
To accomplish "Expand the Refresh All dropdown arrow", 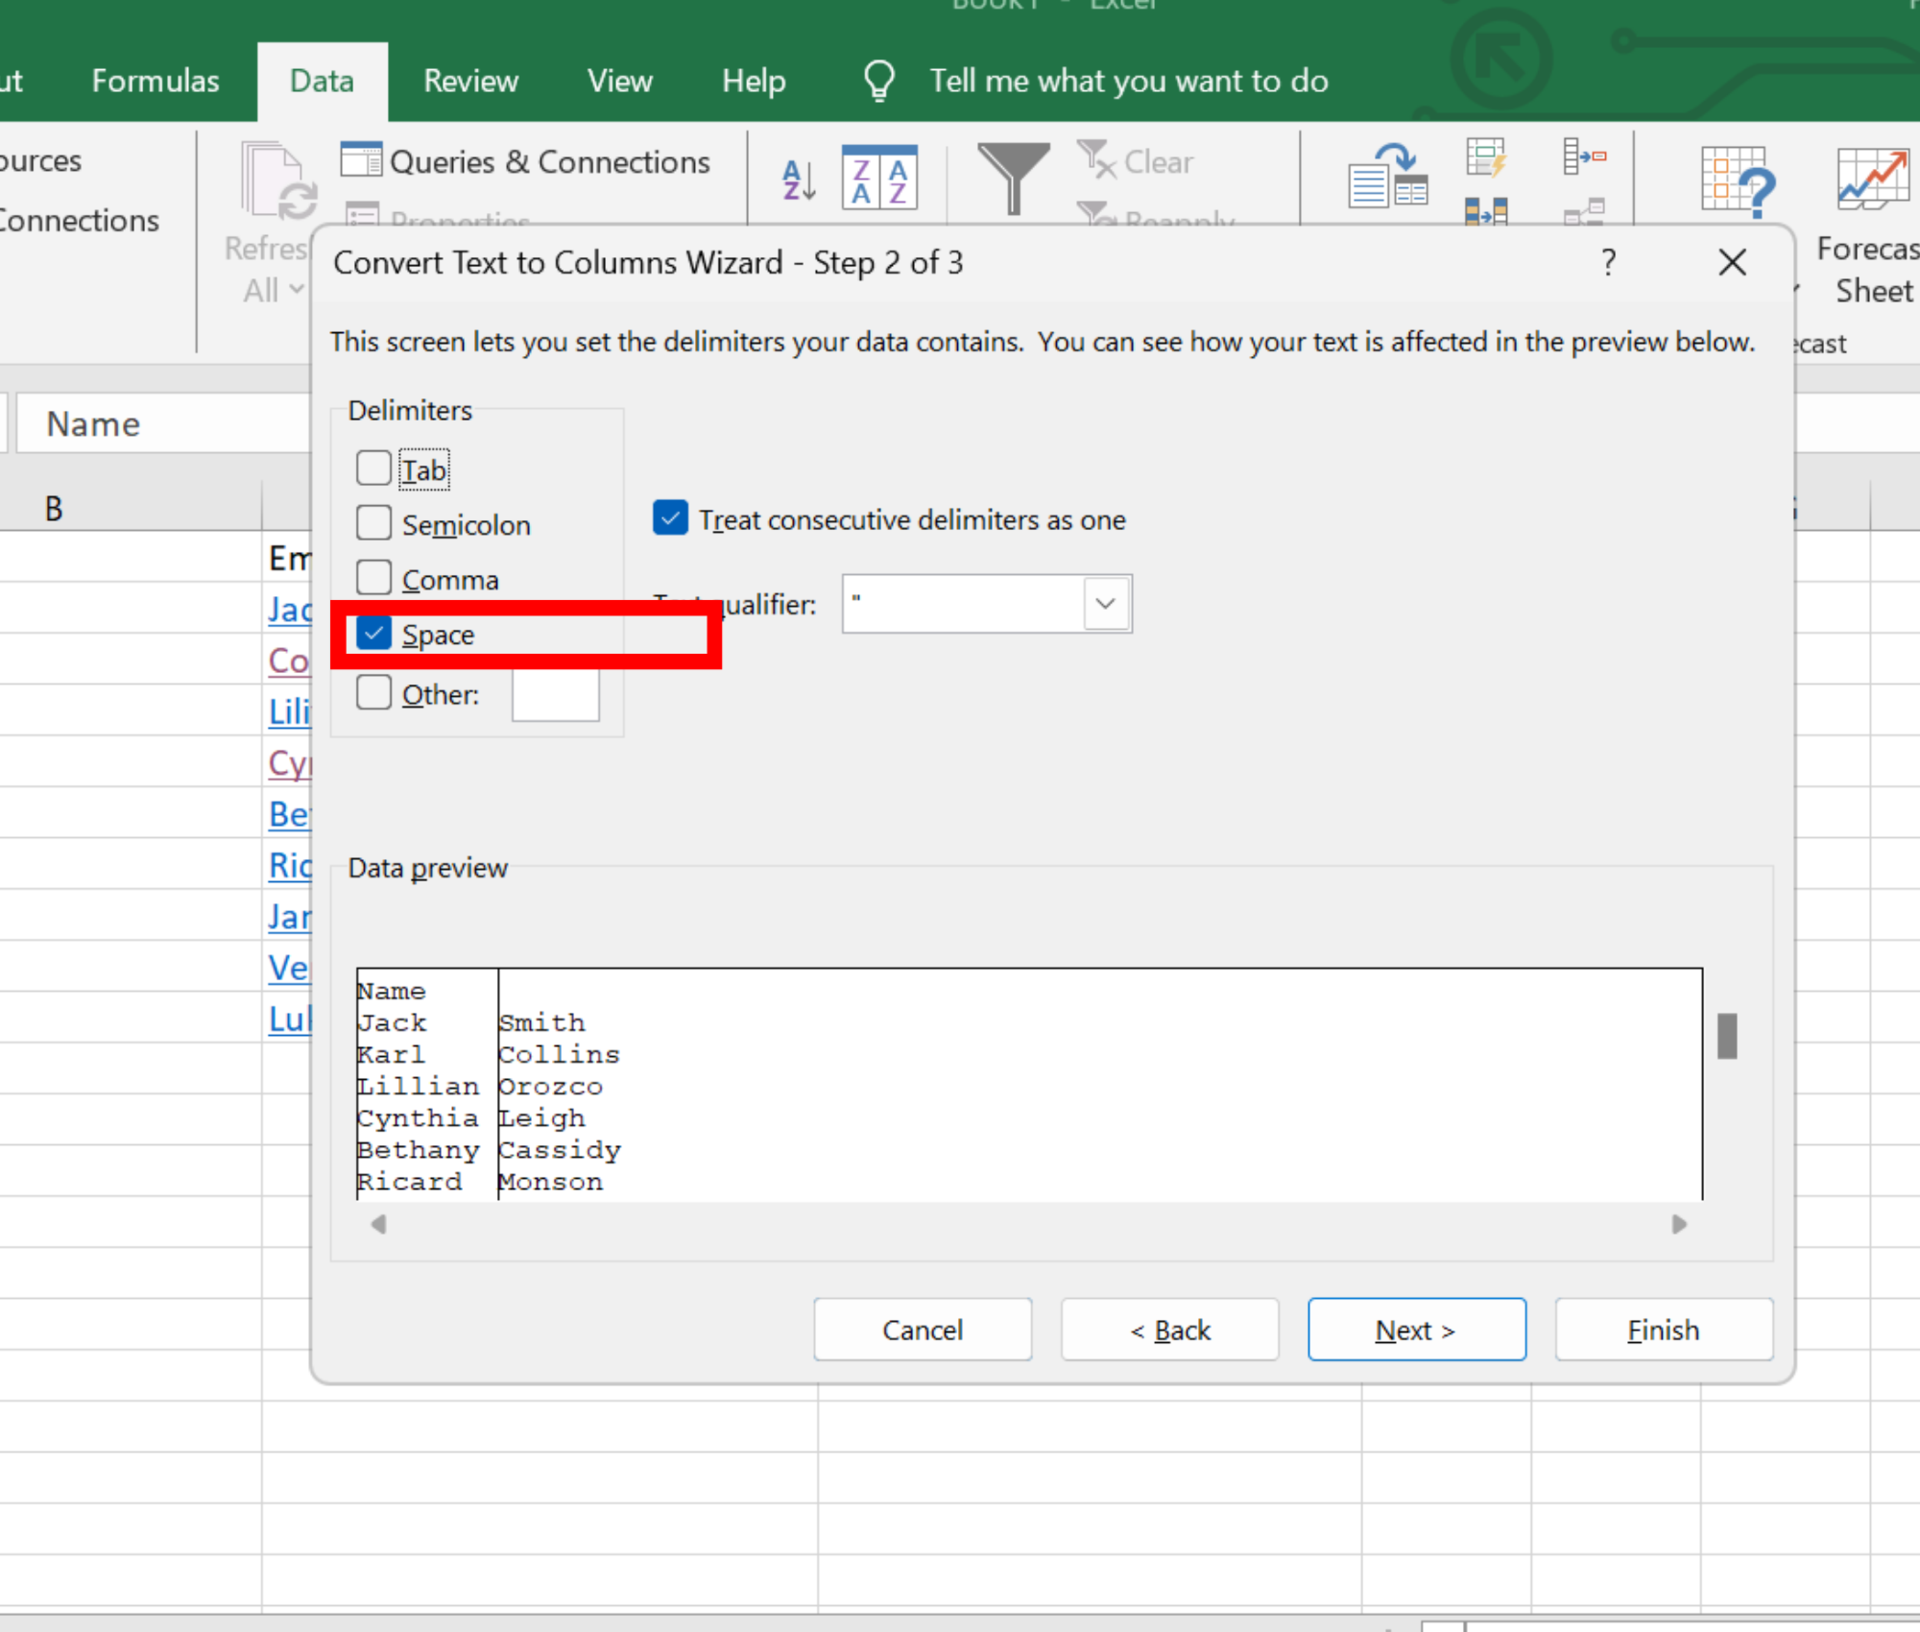I will click(296, 290).
